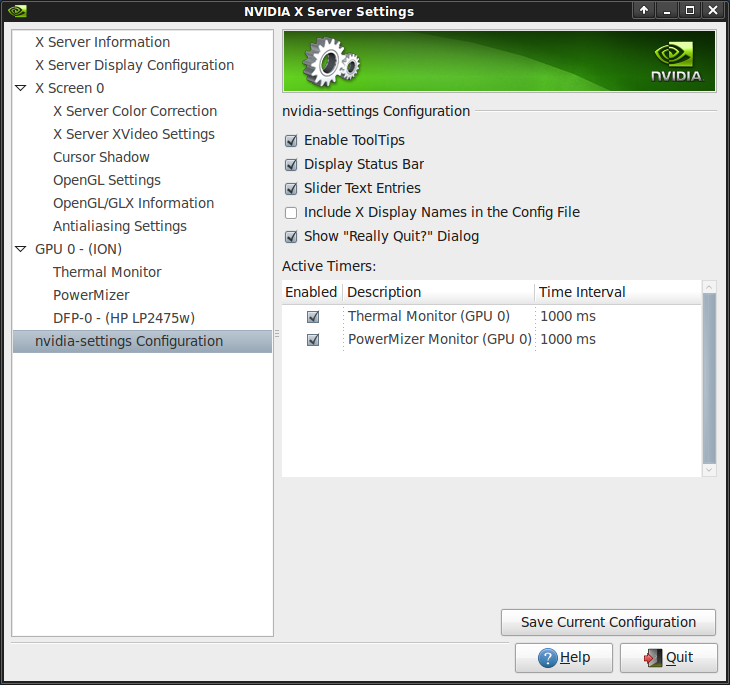View OpenGL/GLX Information
The image size is (730, 685).
click(133, 203)
